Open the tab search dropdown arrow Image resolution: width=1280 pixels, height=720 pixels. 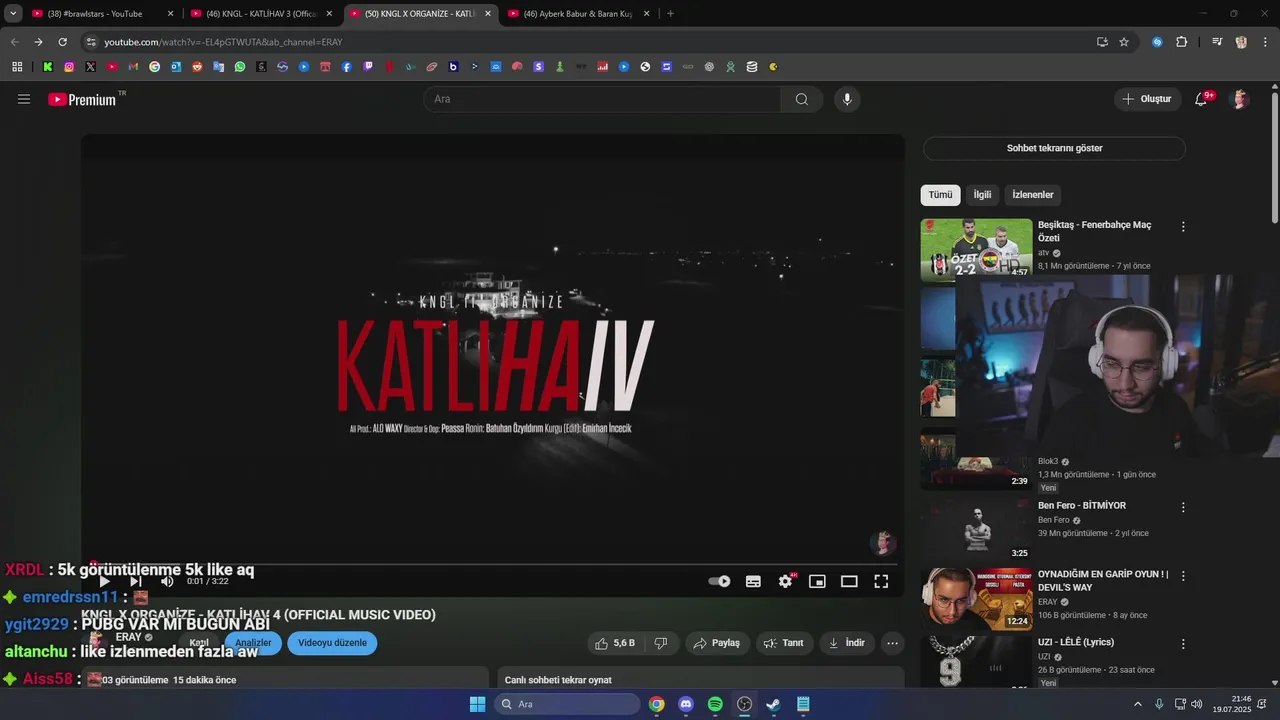point(13,14)
